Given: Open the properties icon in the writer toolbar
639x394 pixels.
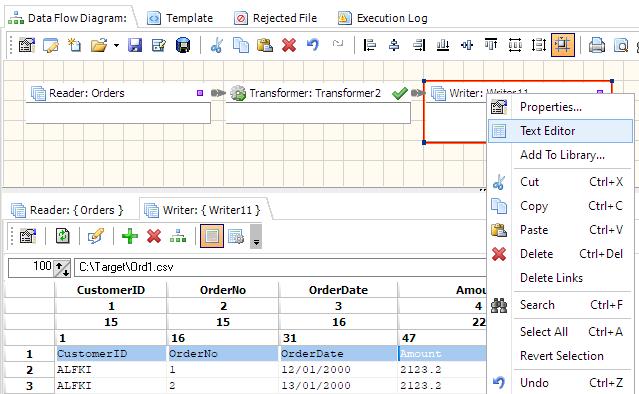Looking at the screenshot, I should (28, 236).
